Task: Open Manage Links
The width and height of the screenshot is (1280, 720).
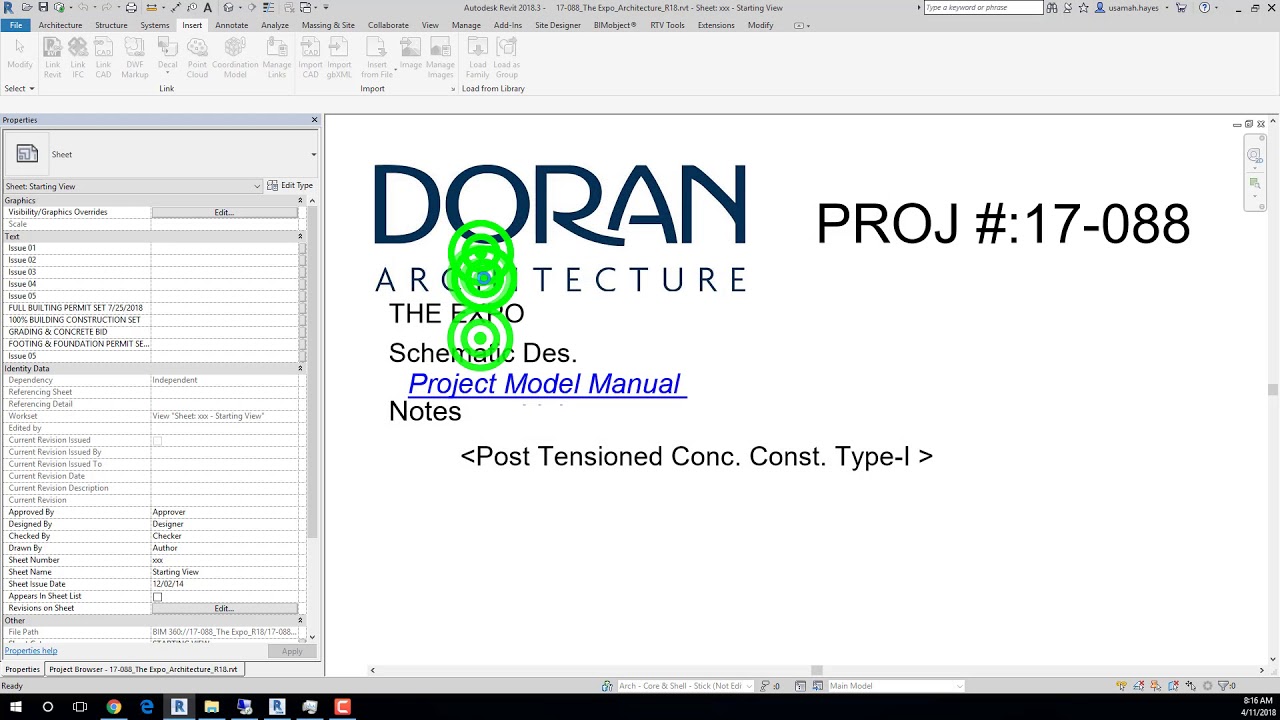Action: (277, 57)
